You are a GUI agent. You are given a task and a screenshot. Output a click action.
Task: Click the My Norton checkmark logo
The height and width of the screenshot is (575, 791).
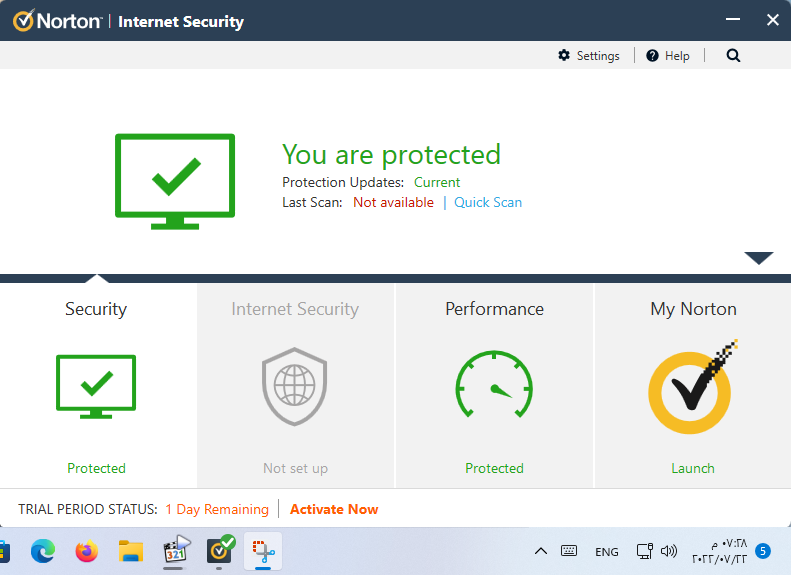click(693, 387)
